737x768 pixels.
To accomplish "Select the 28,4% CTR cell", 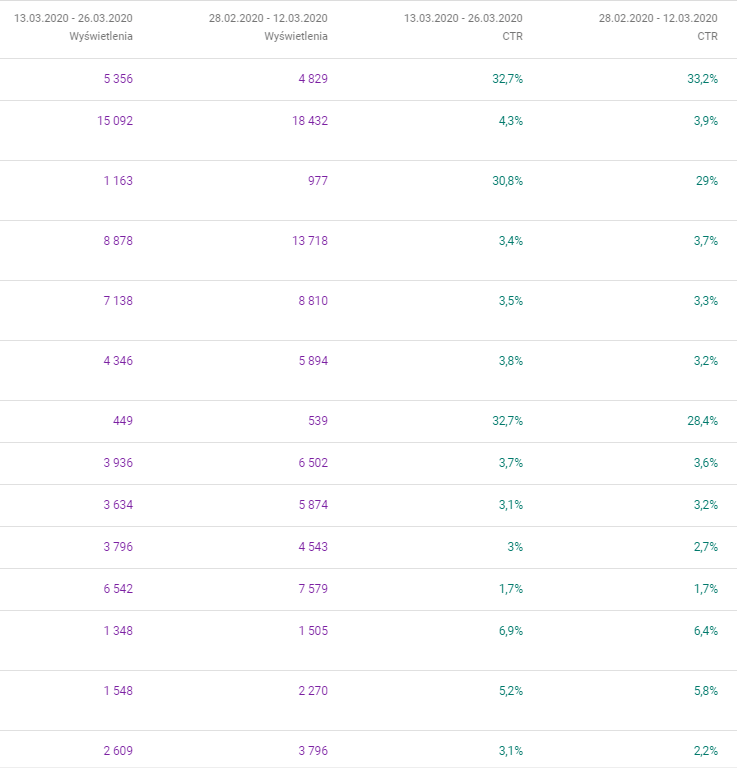I will (x=703, y=421).
